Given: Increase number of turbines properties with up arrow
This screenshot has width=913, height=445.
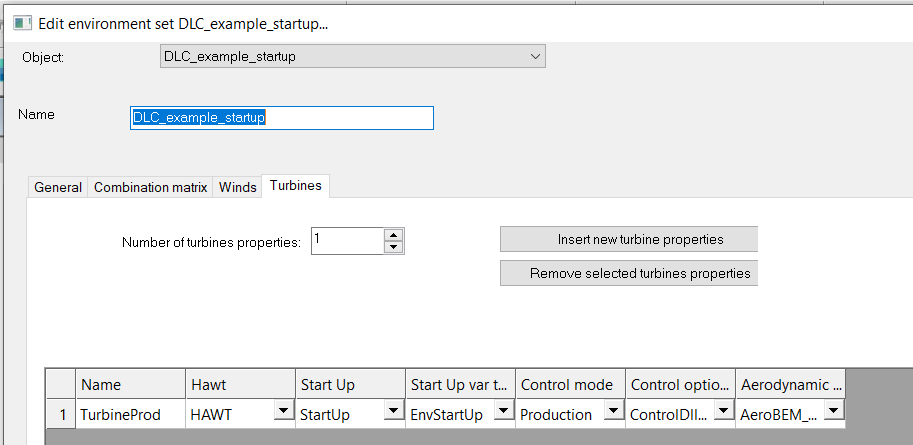Looking at the screenshot, I should tap(393, 235).
